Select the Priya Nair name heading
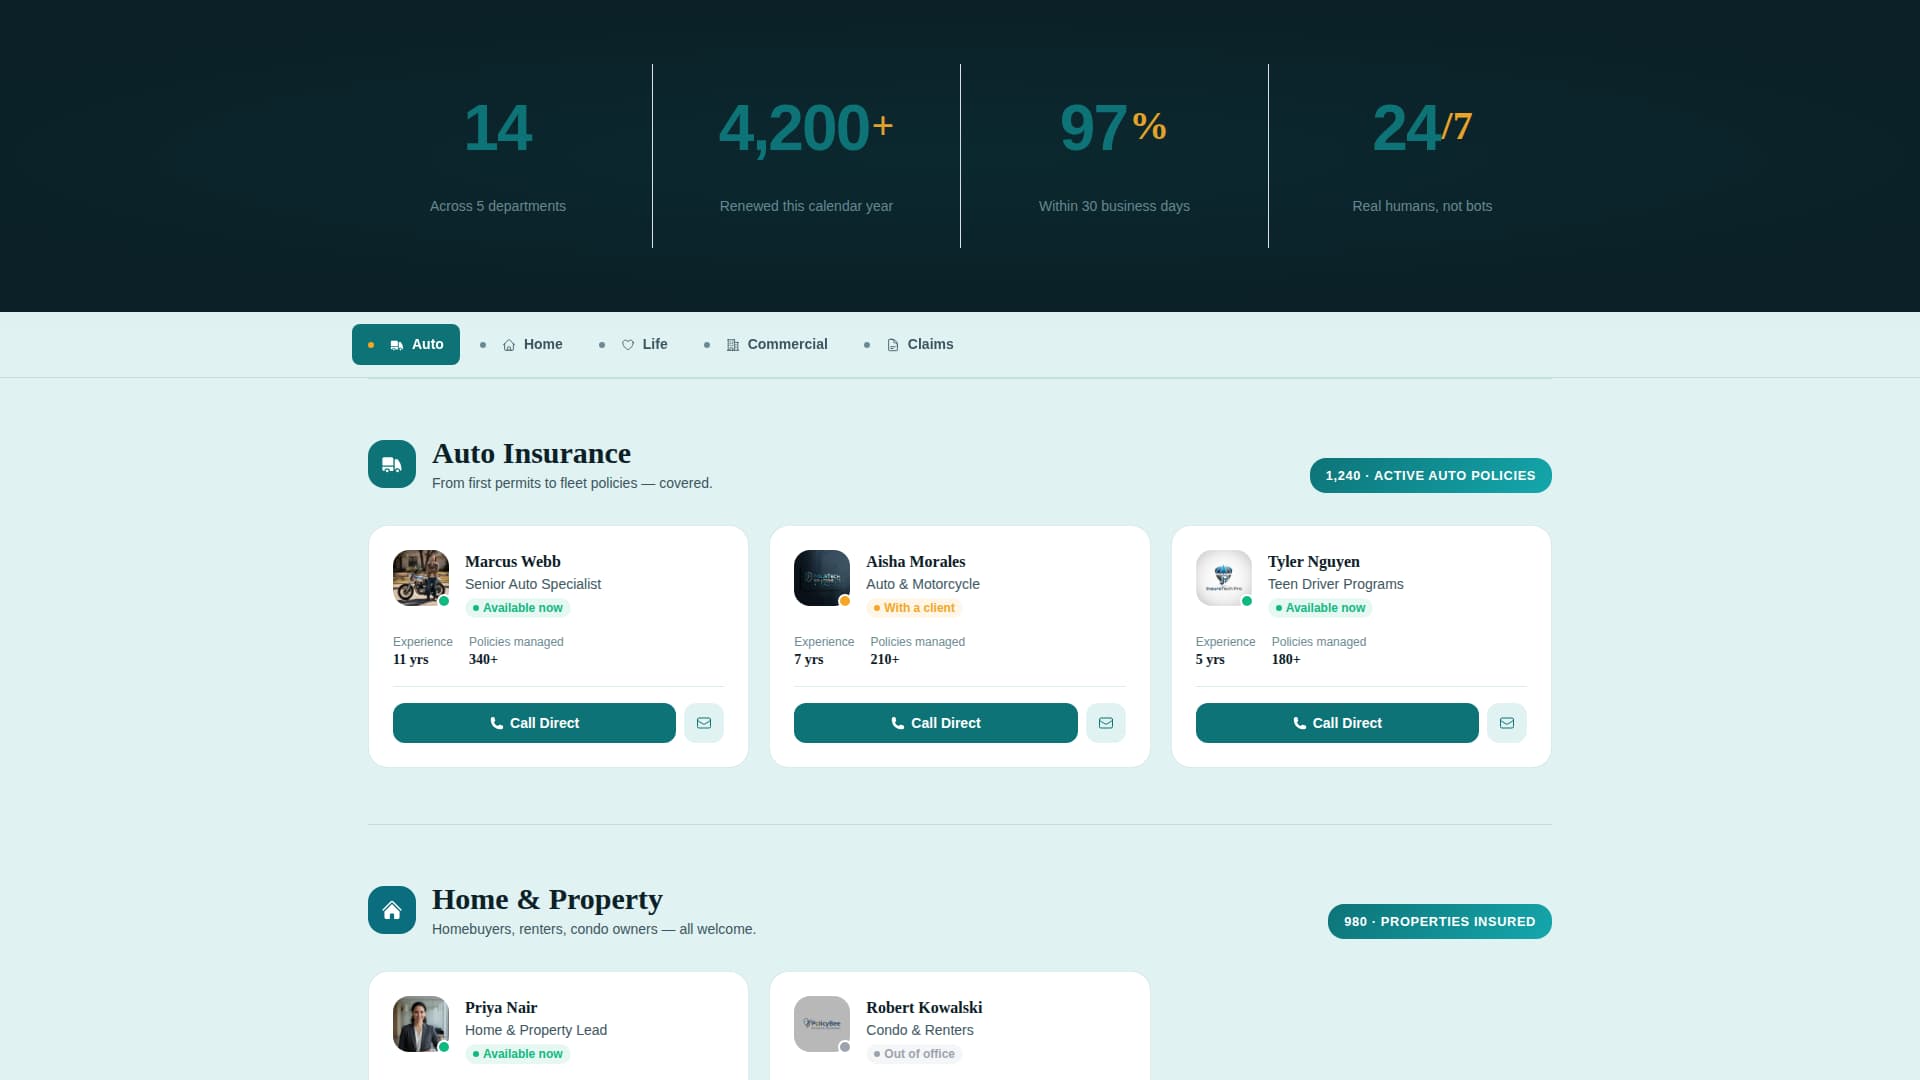This screenshot has width=1920, height=1080. click(x=501, y=1008)
